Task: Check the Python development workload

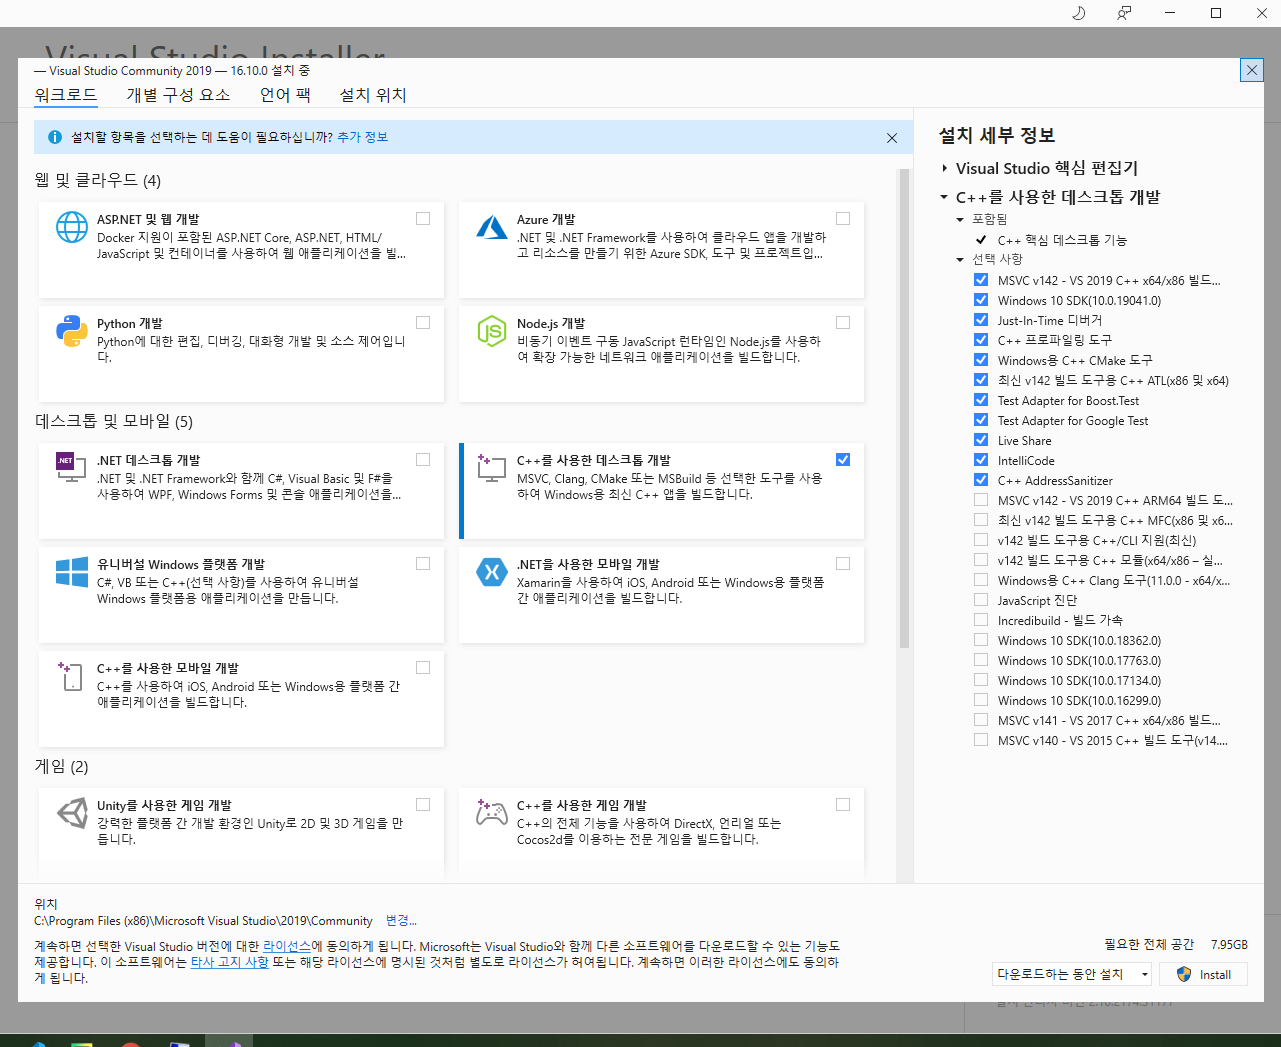Action: (423, 322)
